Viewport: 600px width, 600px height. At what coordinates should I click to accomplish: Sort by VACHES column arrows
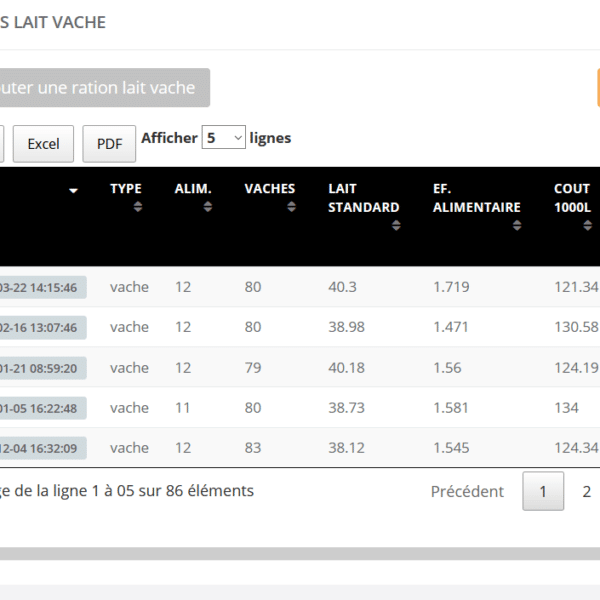point(291,207)
